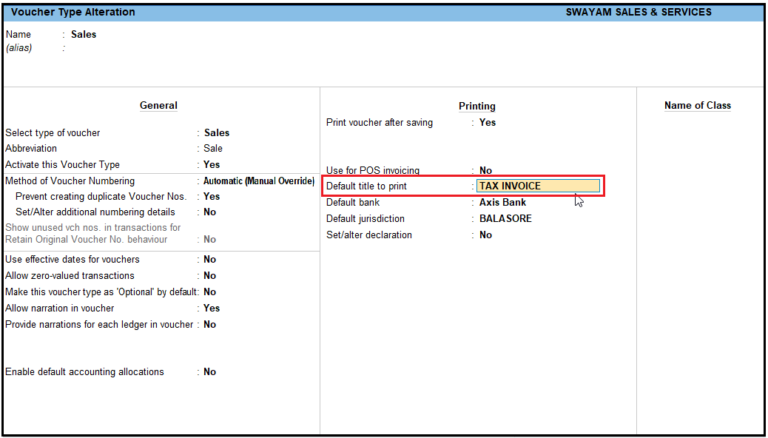Click the Prevent creating duplicate Voucher Nos. label
The width and height of the screenshot is (768, 438).
[x=101, y=196]
